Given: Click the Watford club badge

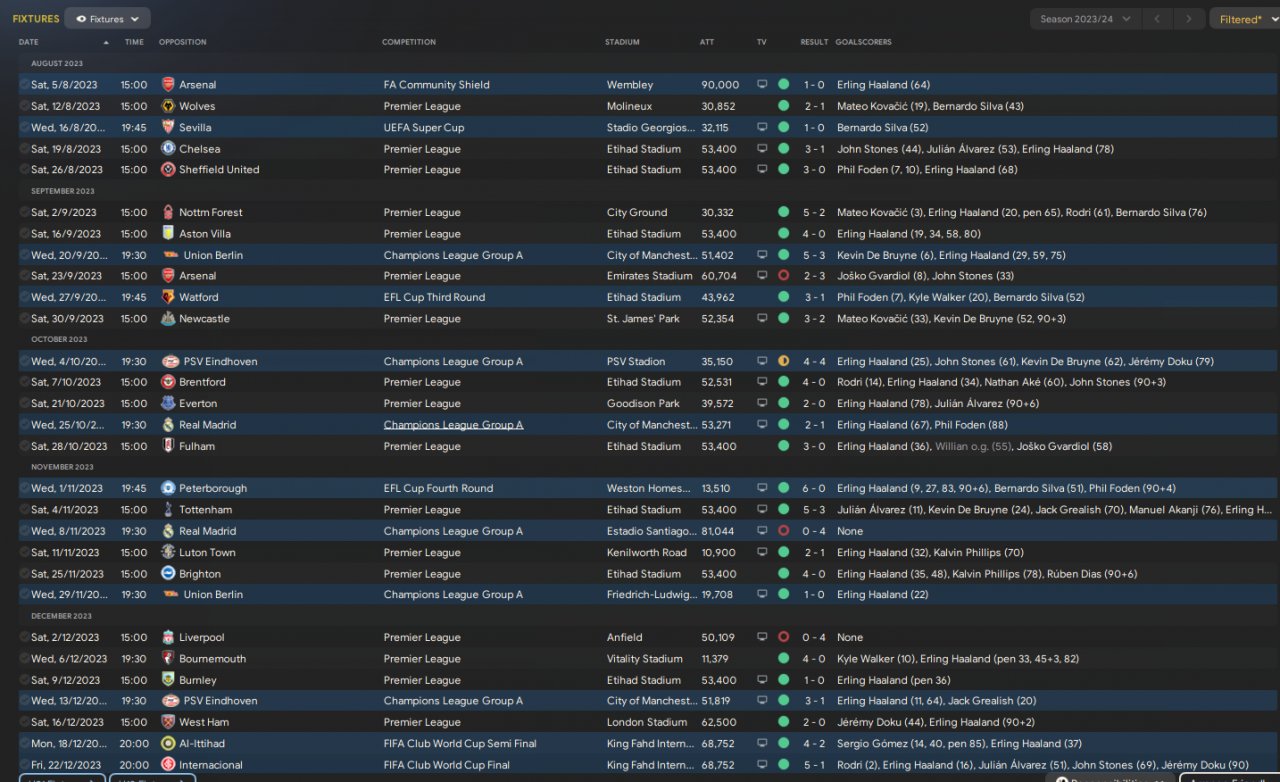Looking at the screenshot, I should click(168, 297).
